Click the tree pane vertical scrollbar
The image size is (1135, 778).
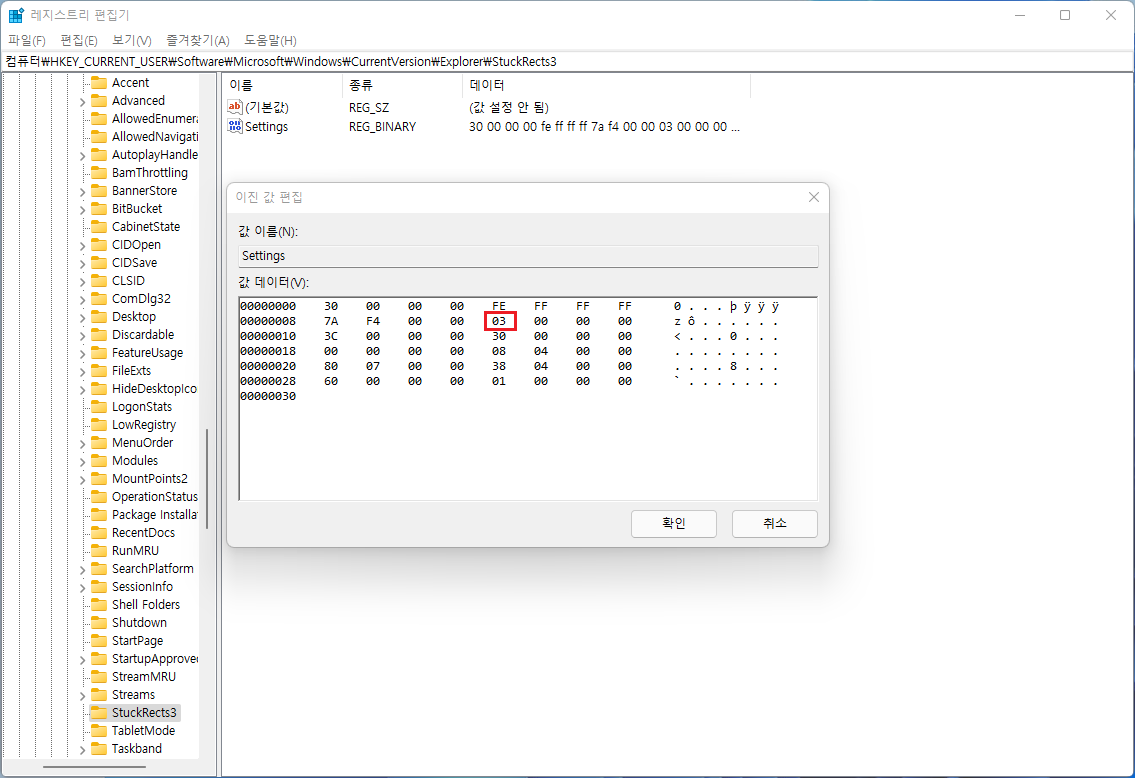coord(207,478)
